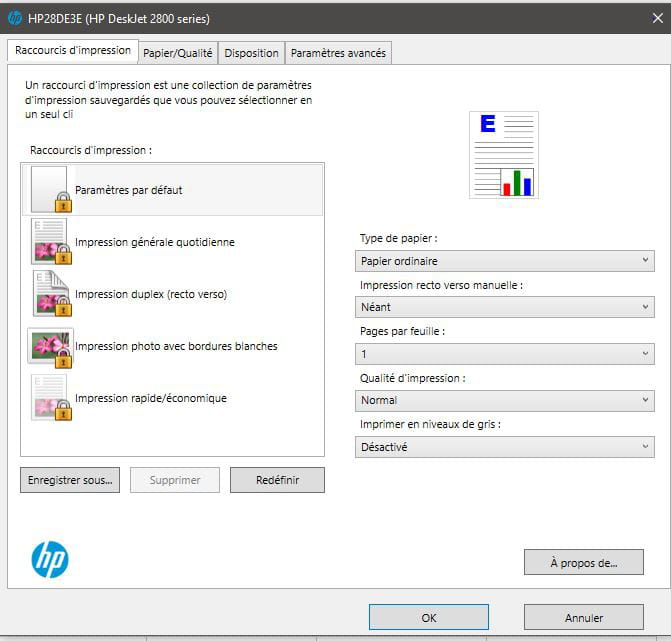
Task: Open the Disposition tab
Action: (251, 53)
